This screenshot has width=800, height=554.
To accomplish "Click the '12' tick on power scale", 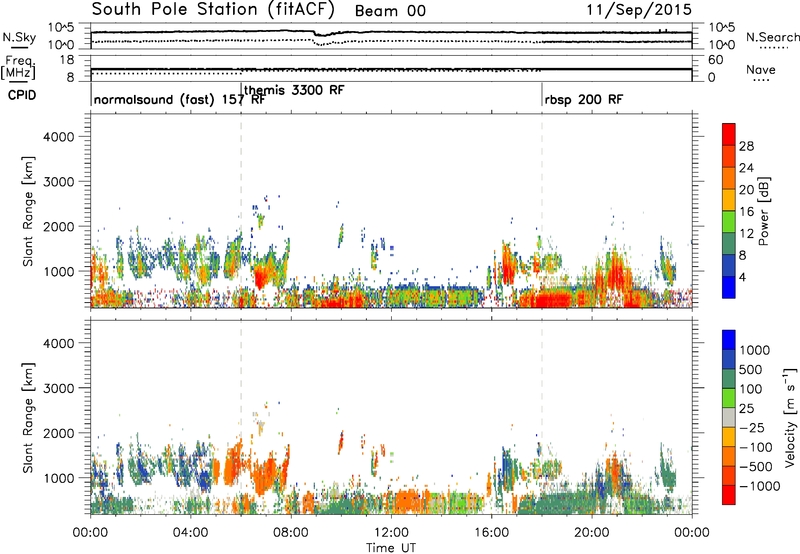I will pos(746,234).
